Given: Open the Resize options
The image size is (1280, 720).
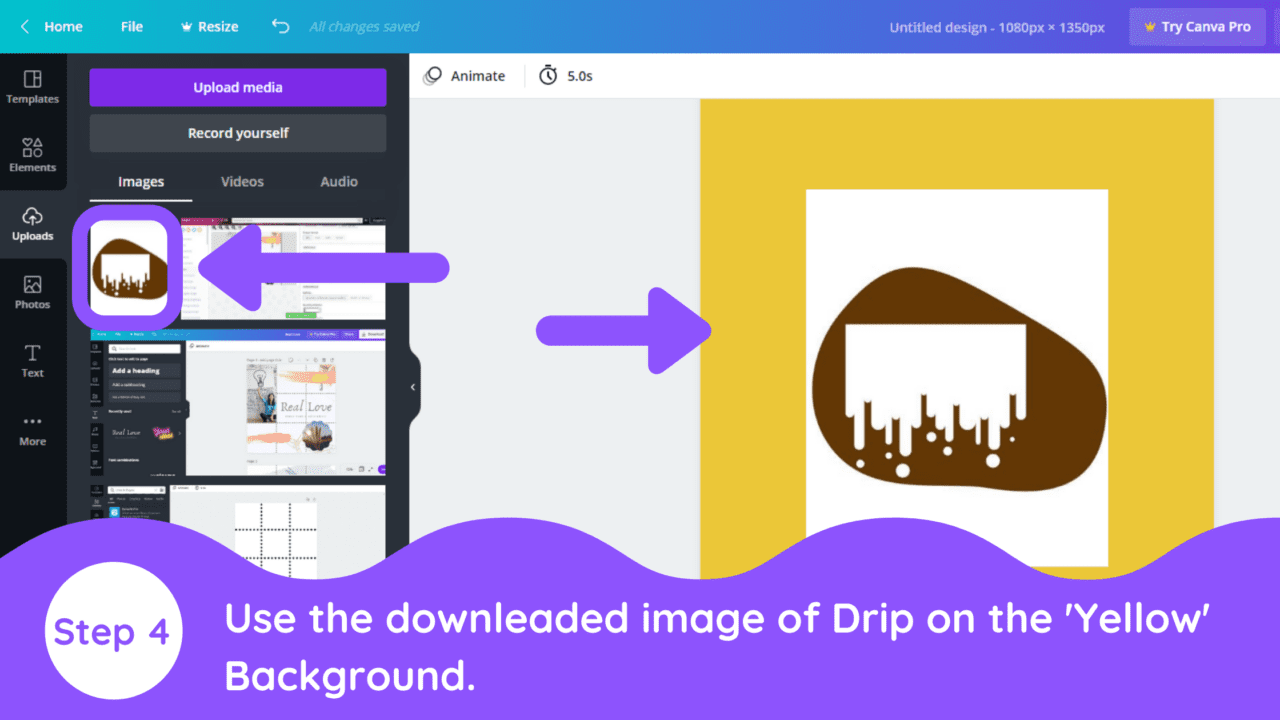Looking at the screenshot, I should coord(209,27).
